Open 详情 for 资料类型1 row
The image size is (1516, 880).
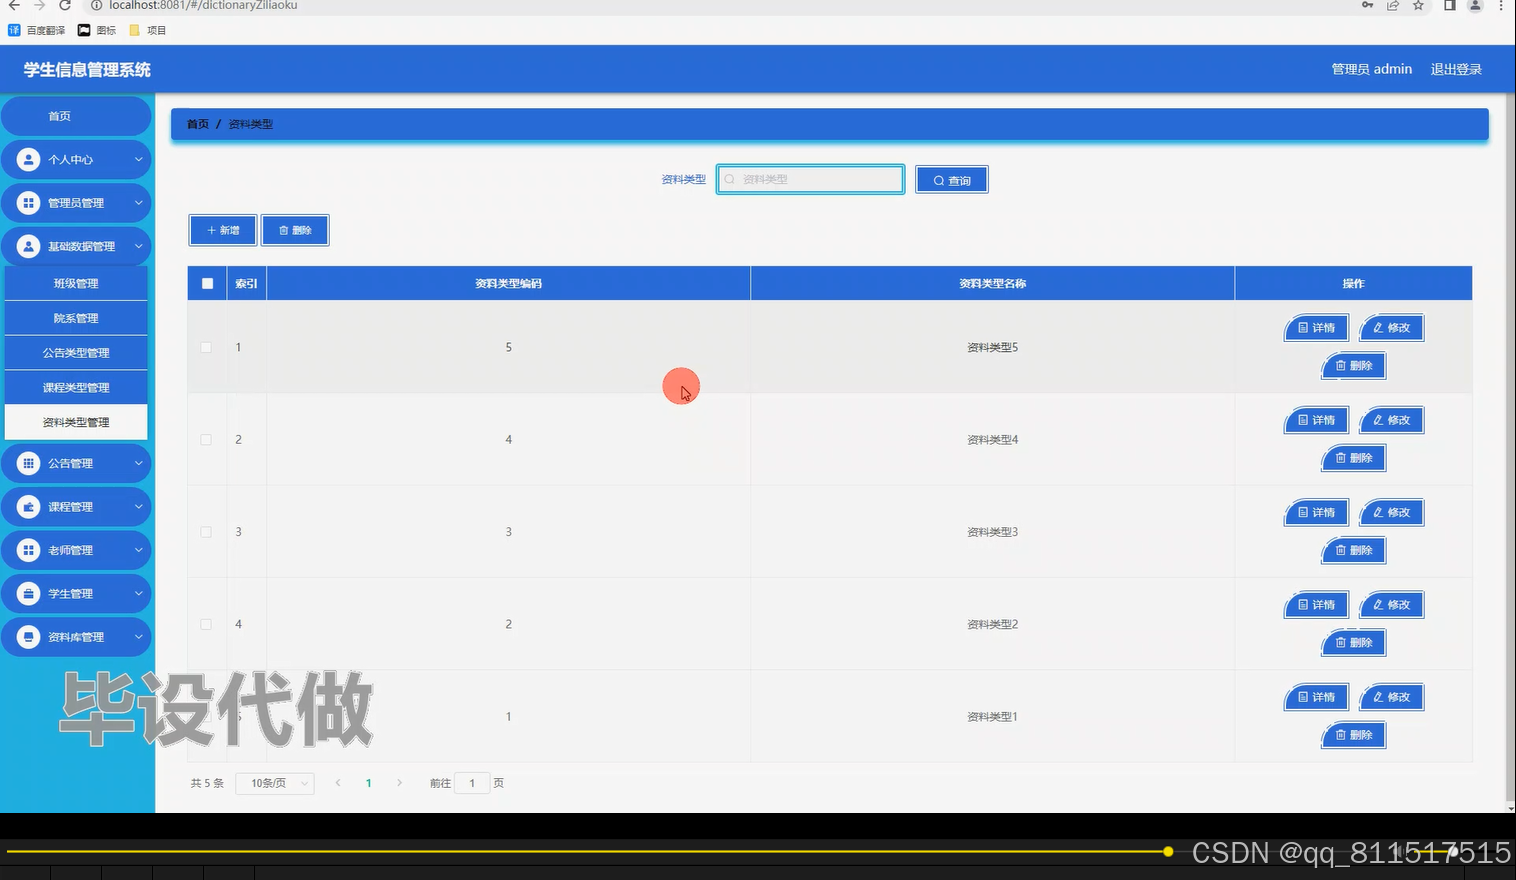1316,697
